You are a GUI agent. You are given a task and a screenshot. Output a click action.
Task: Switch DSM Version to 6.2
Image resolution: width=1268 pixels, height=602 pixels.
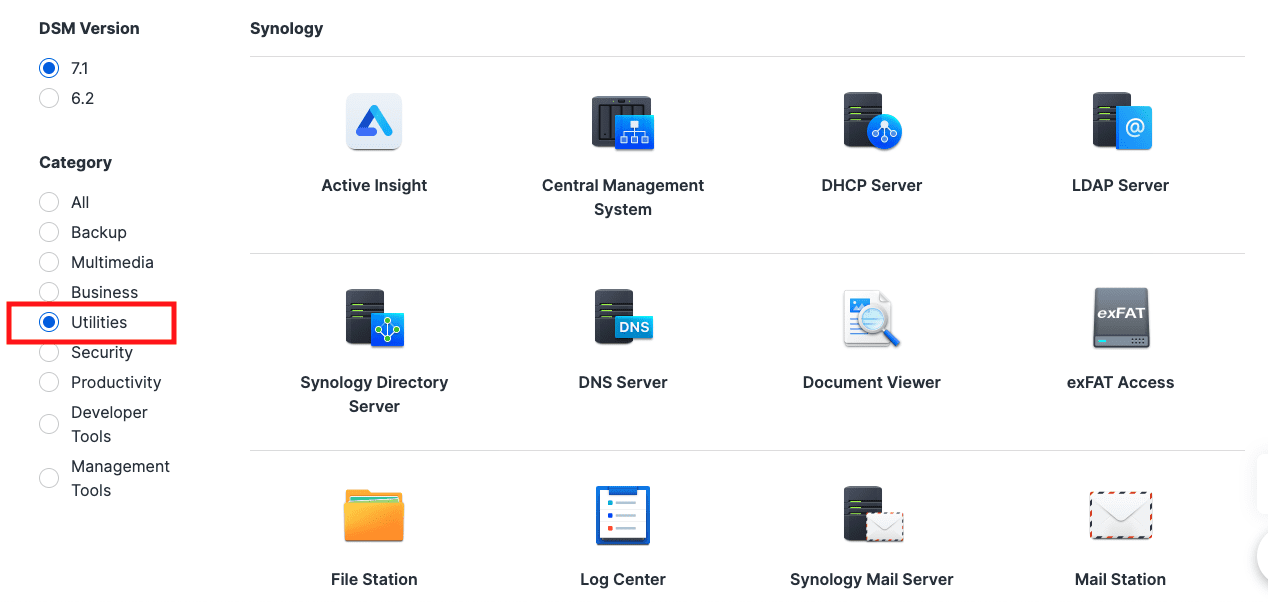(49, 98)
